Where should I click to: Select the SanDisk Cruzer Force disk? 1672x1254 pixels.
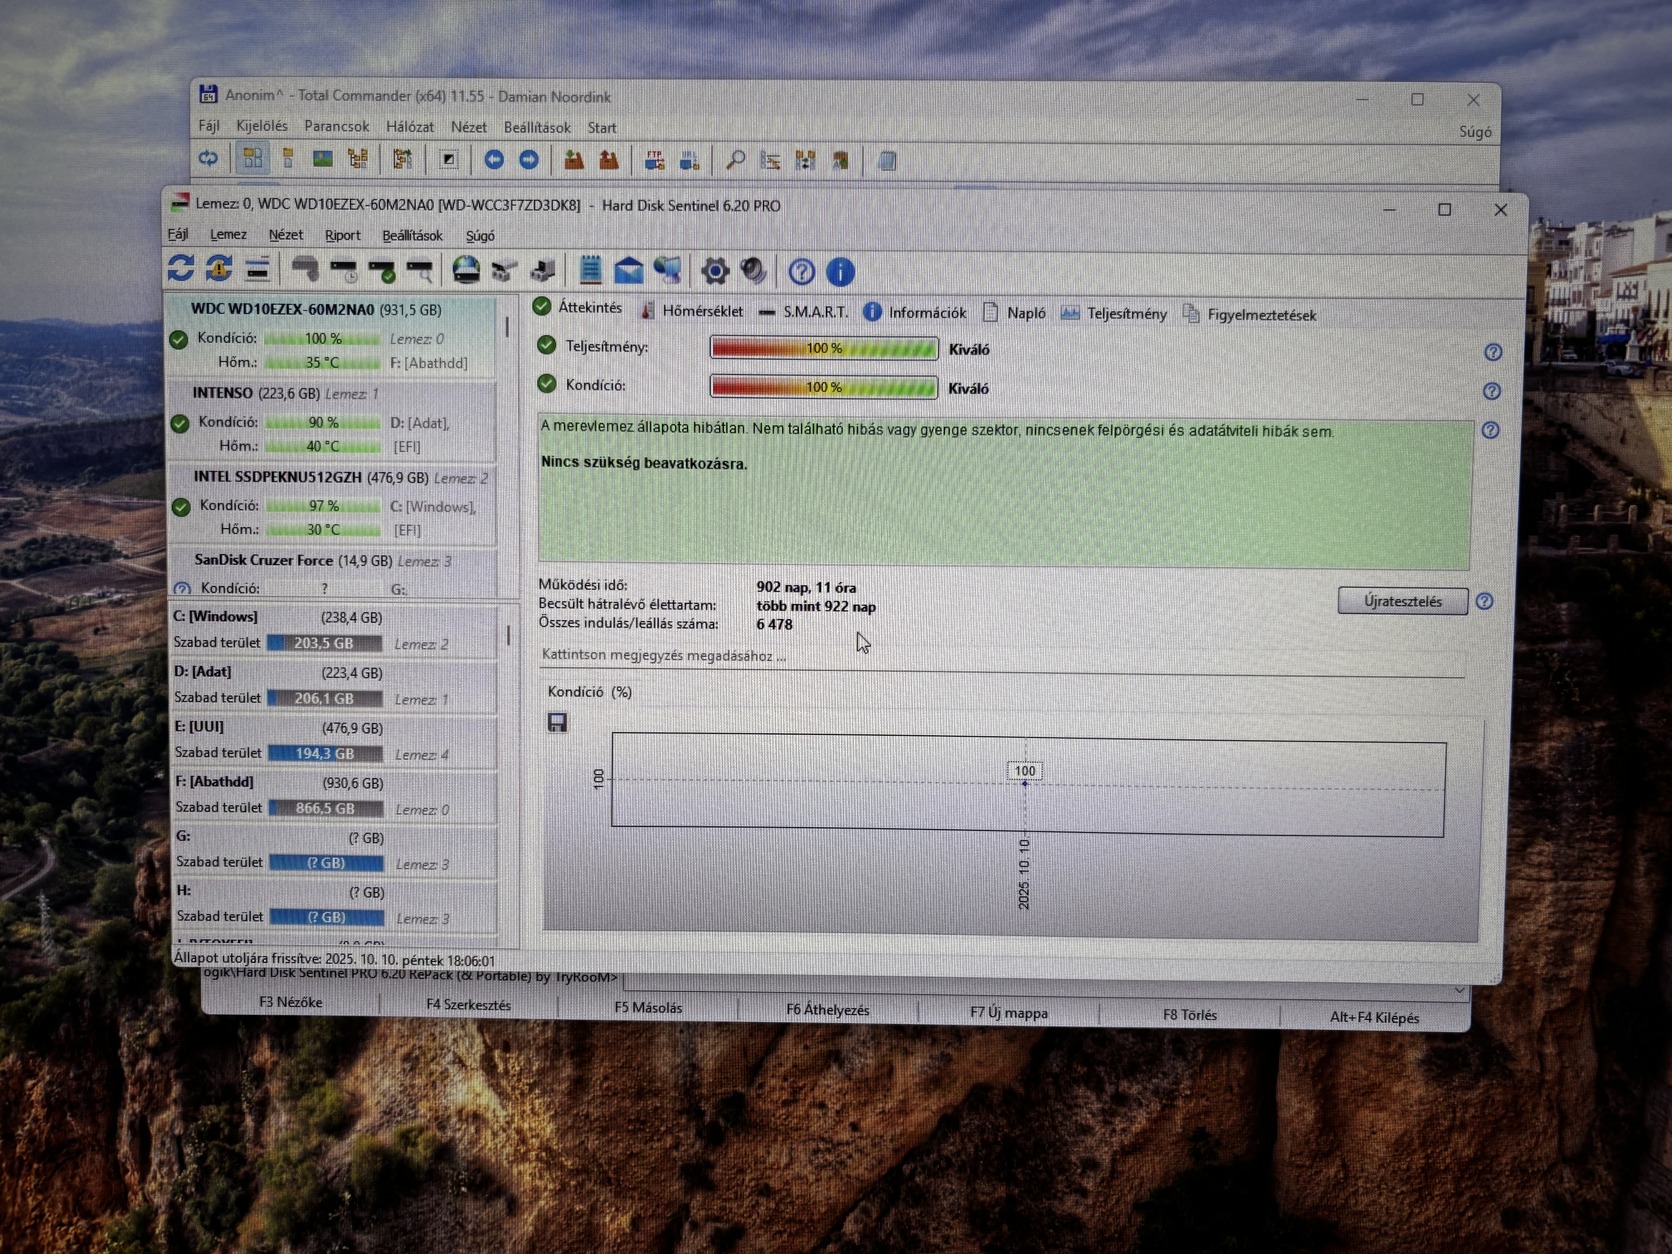(x=335, y=573)
